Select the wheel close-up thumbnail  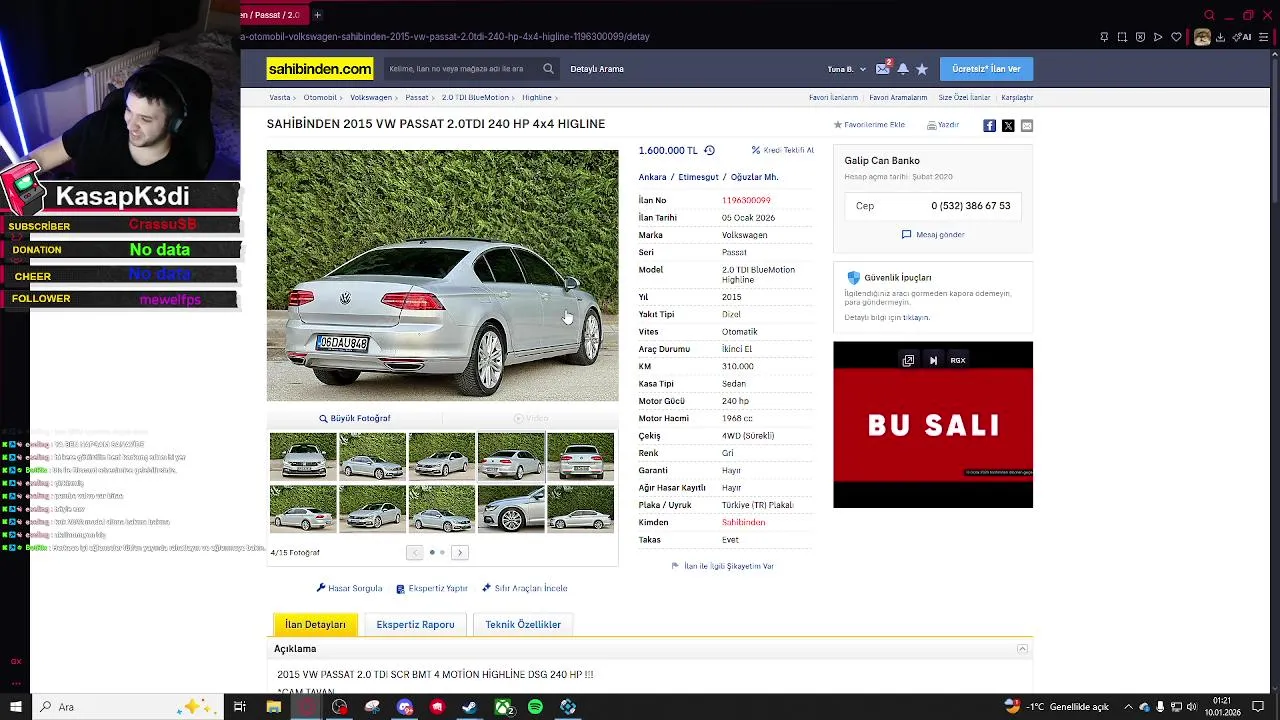click(511, 508)
